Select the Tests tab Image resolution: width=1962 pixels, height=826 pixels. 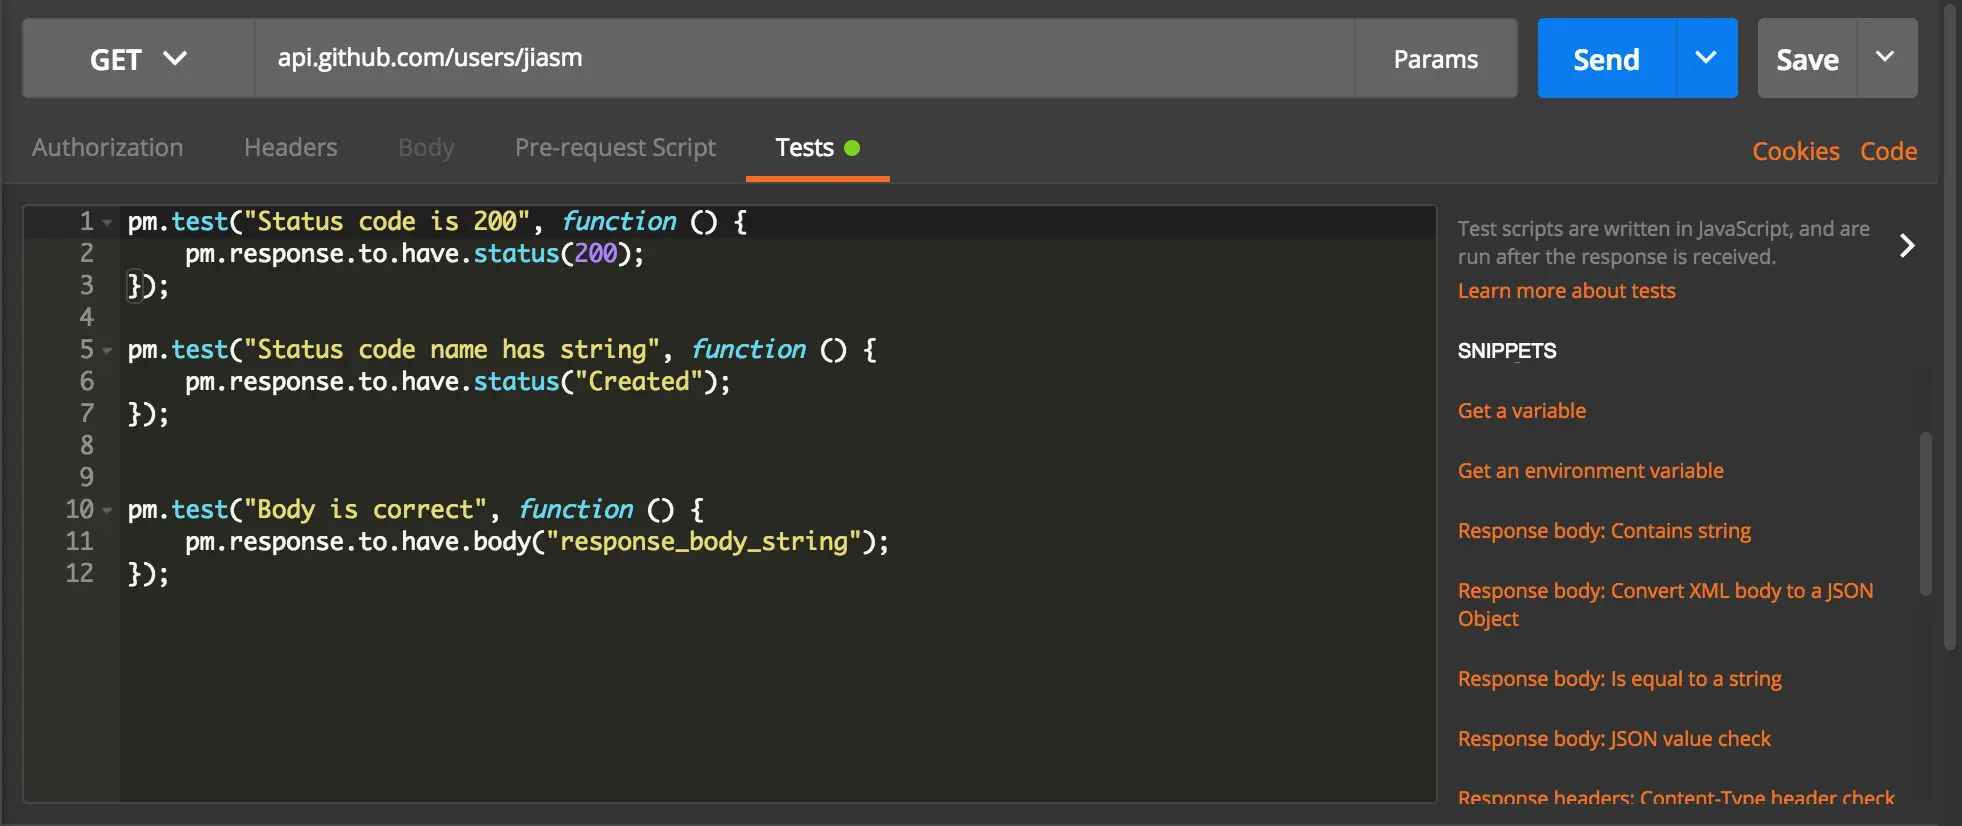pyautogui.click(x=817, y=148)
